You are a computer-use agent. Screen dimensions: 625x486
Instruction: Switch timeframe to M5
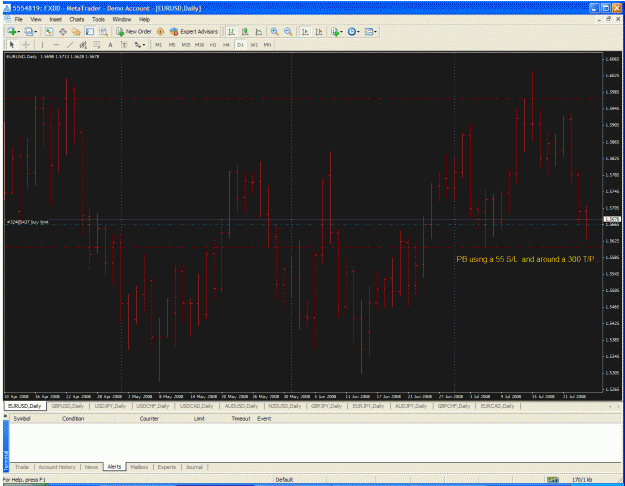[x=172, y=45]
